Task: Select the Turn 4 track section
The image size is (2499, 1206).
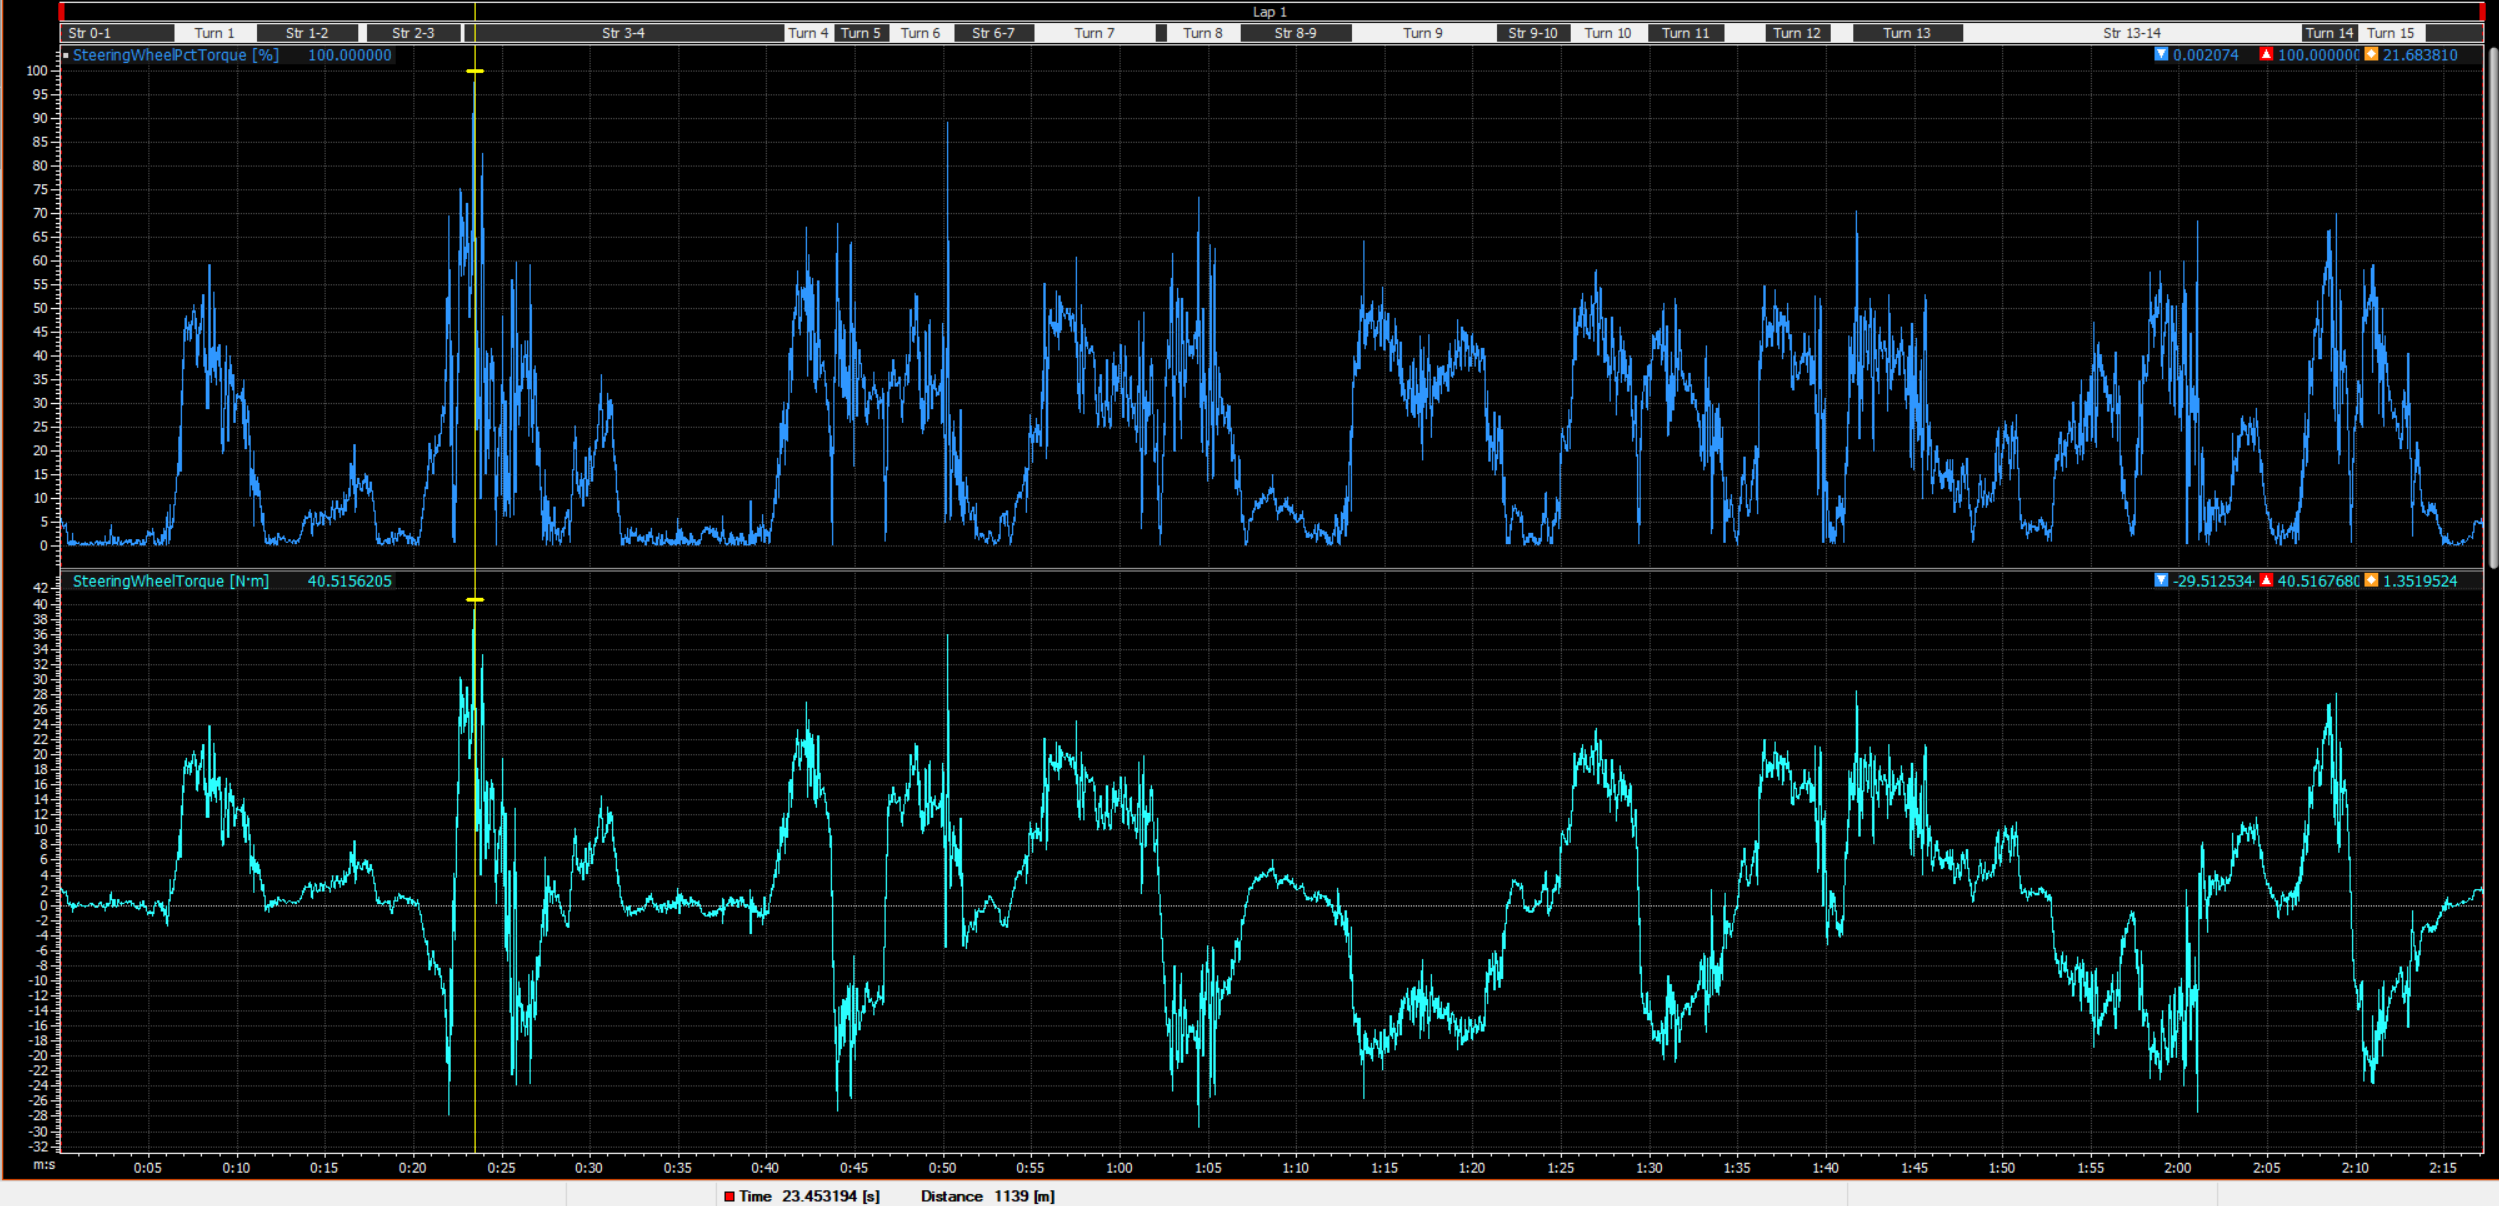Action: tap(808, 33)
